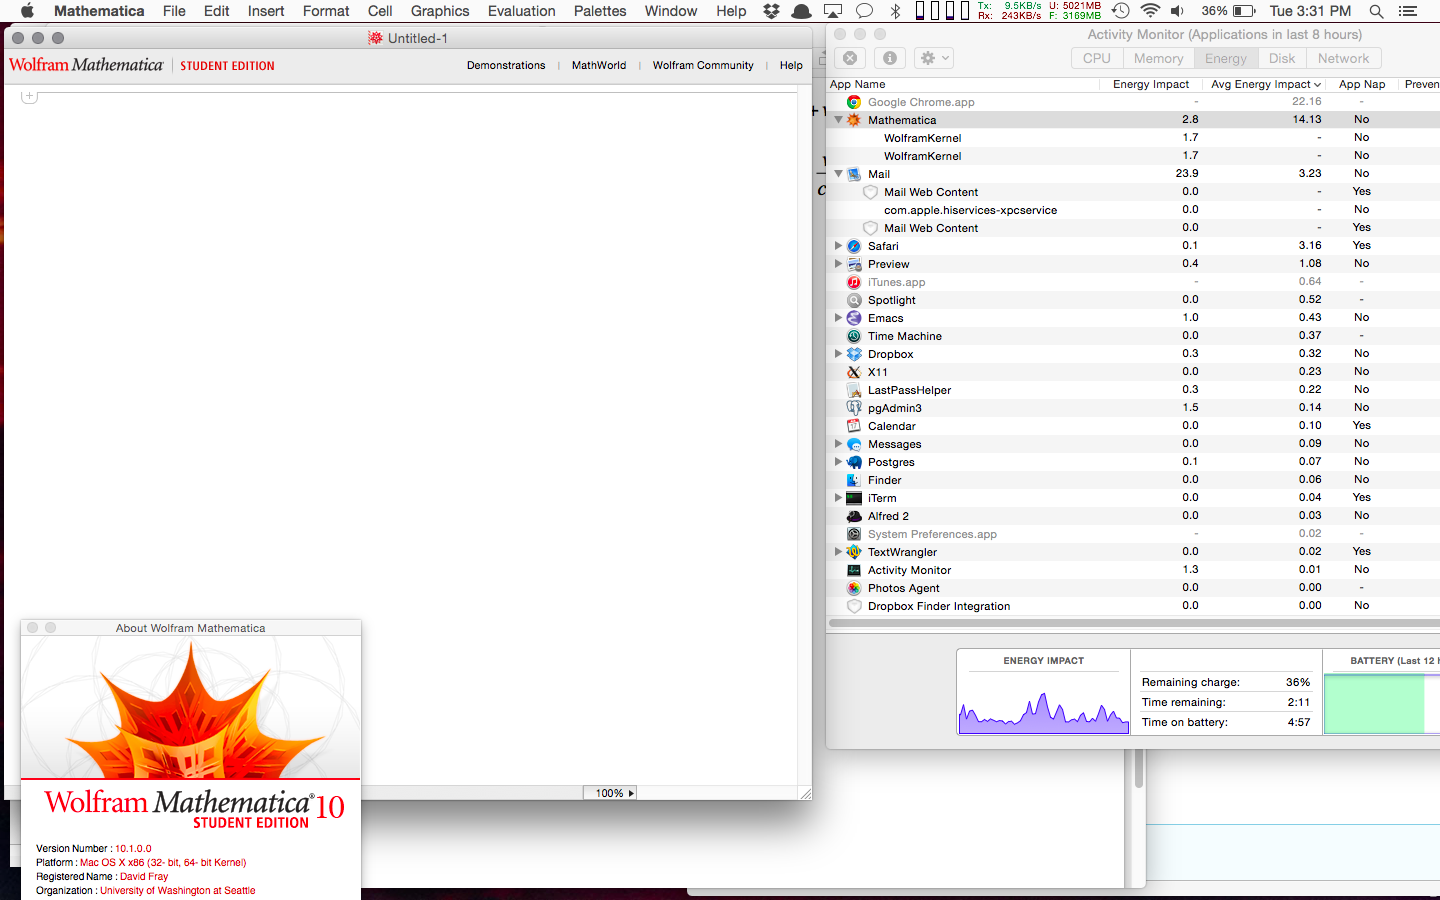The width and height of the screenshot is (1440, 900).
Task: Collapse the Mathematica process group
Action: 838,120
